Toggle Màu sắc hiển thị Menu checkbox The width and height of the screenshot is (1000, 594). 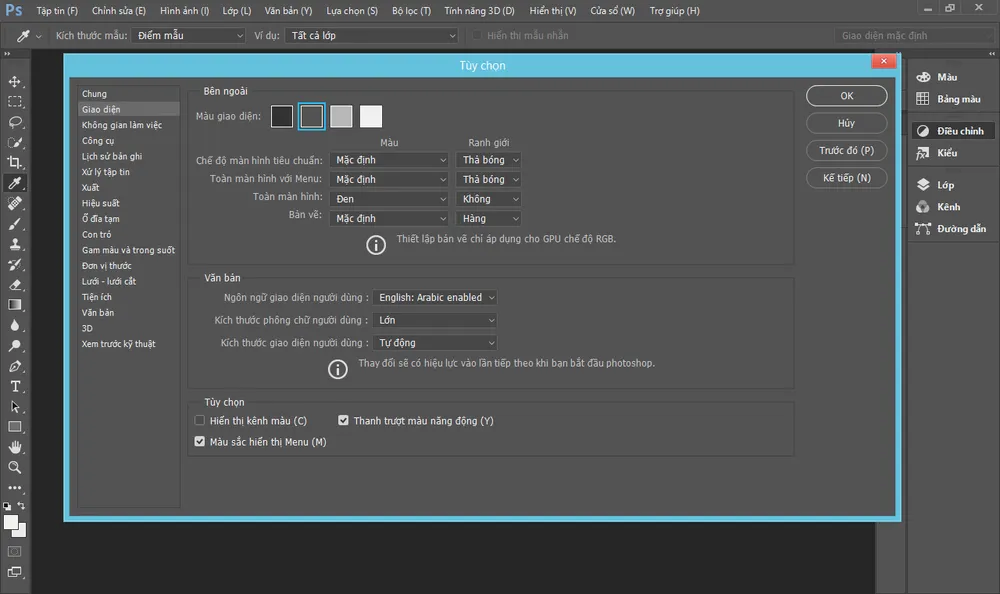coord(200,441)
